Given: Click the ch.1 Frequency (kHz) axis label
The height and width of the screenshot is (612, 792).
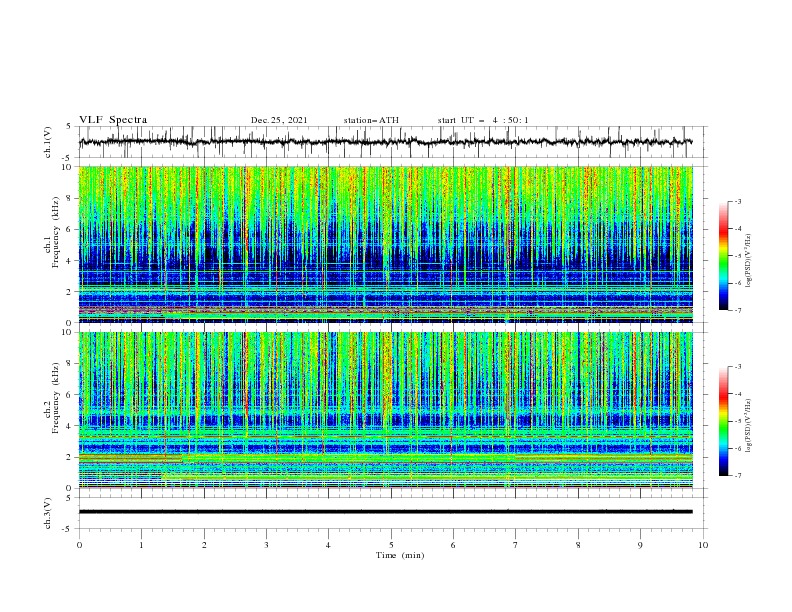Looking at the screenshot, I should [x=52, y=233].
